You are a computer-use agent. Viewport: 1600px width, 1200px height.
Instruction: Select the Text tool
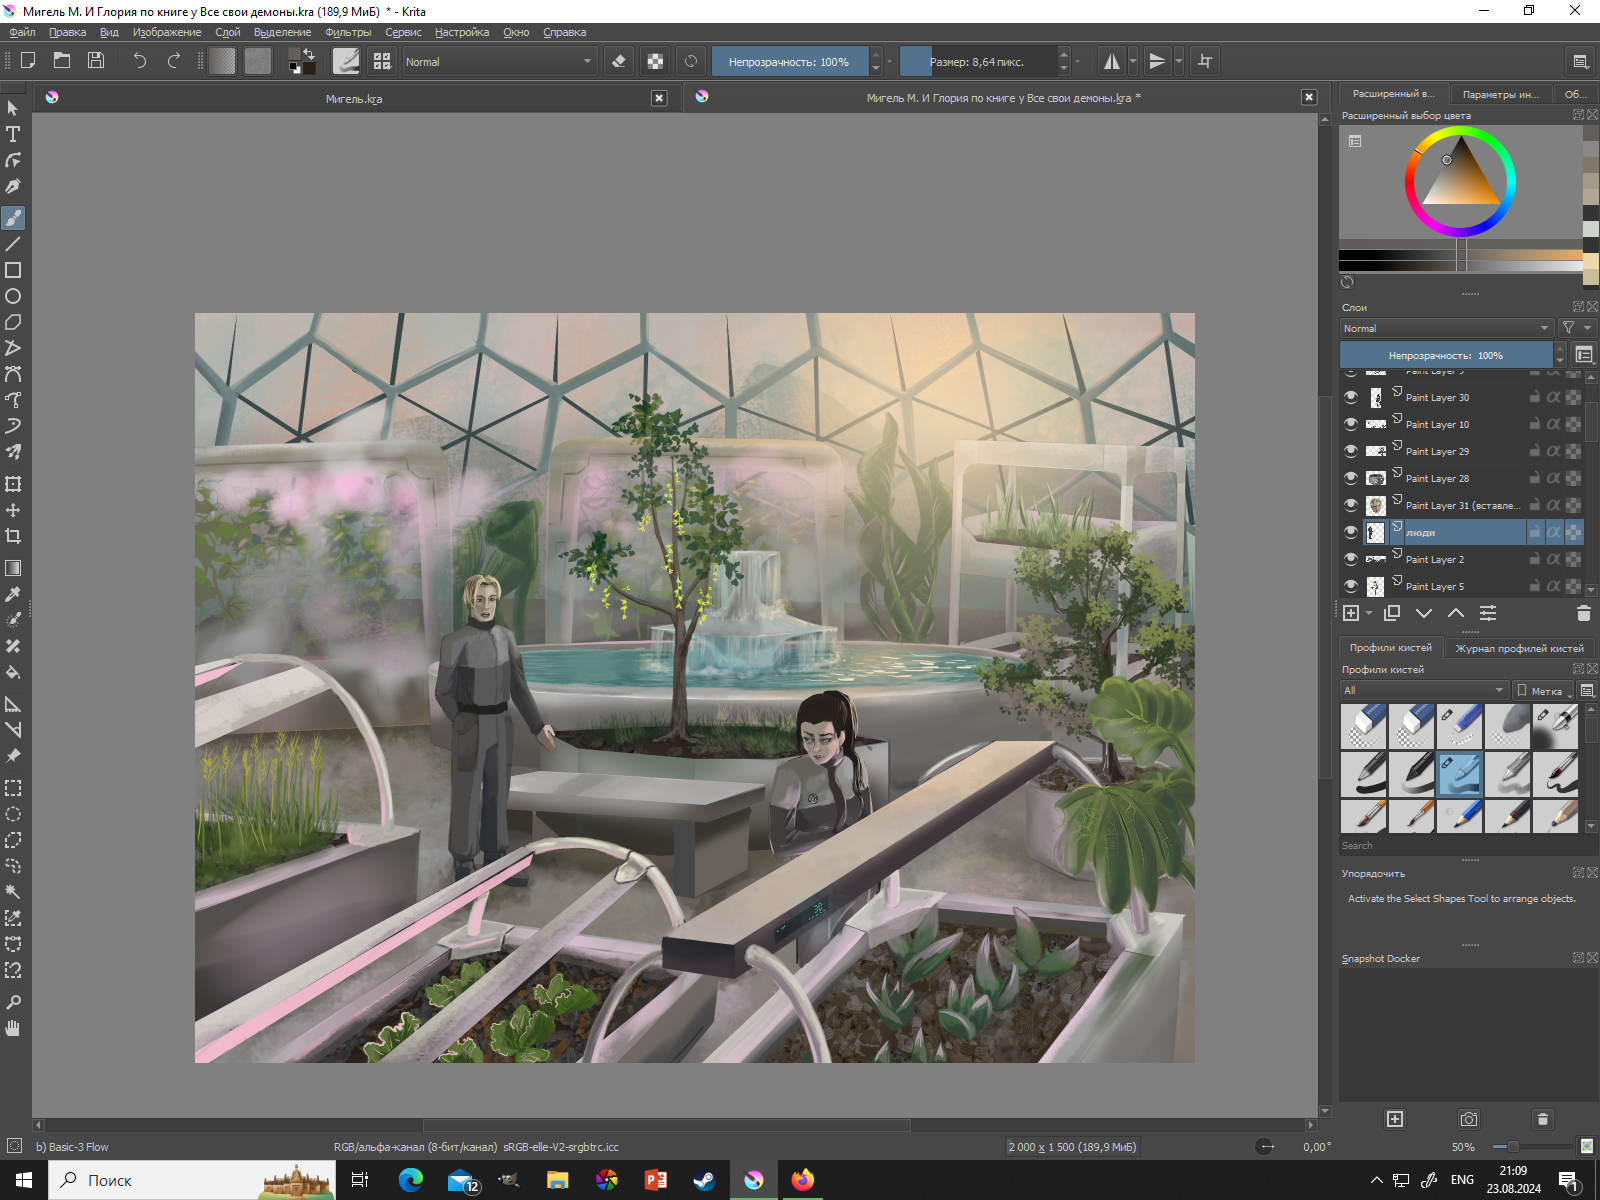click(x=13, y=134)
